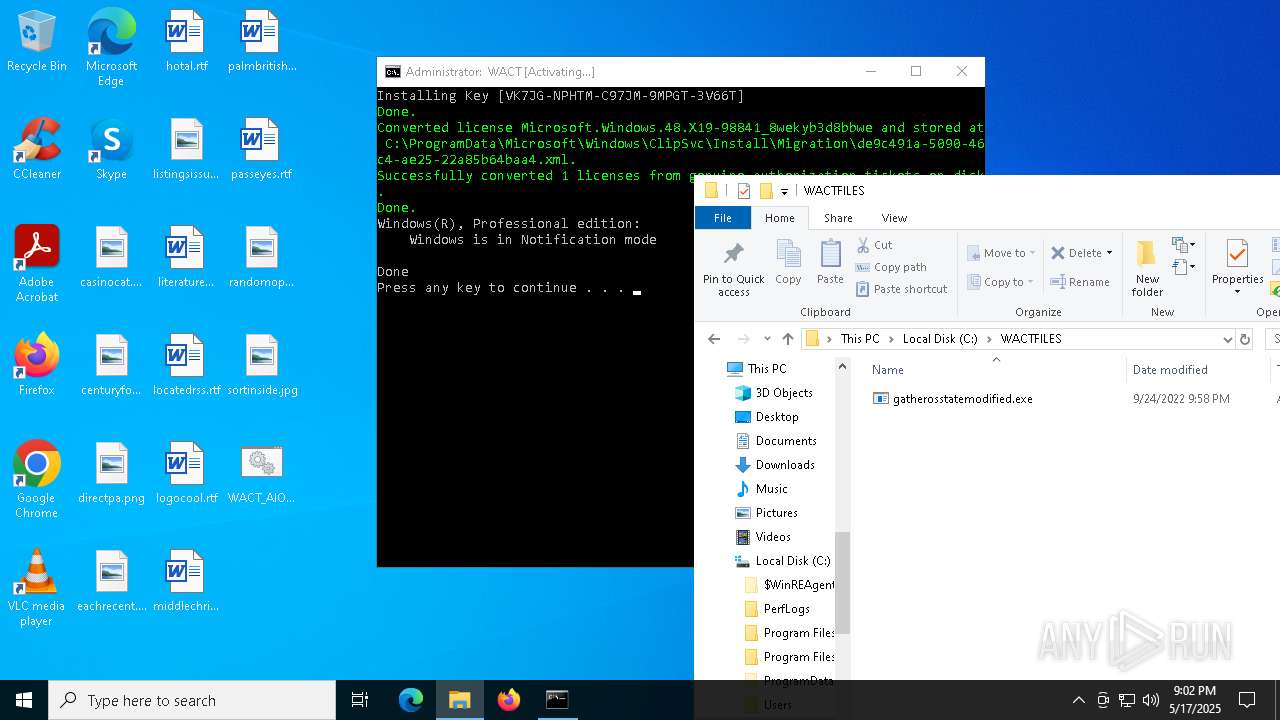The image size is (1280, 720).
Task: Open Properties from the Explorer ribbon
Action: [x=1237, y=268]
